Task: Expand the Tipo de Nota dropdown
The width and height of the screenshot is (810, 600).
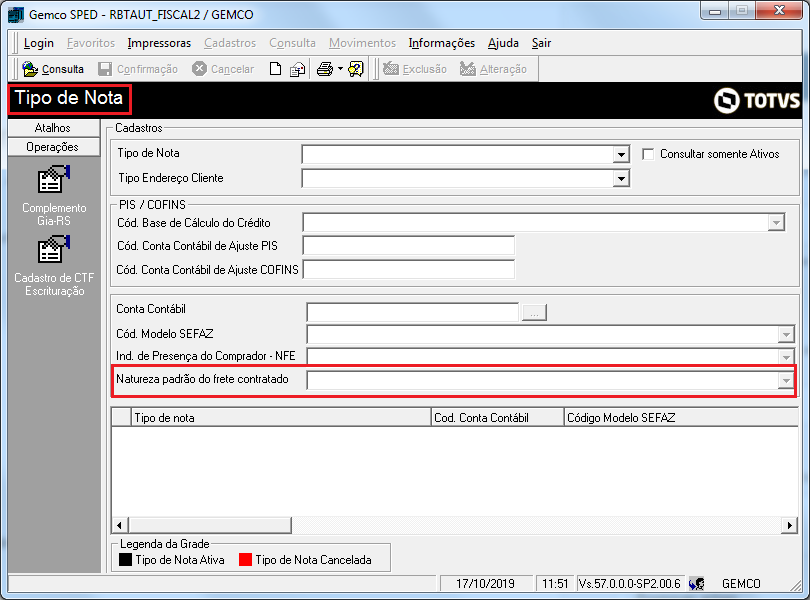Action: click(x=621, y=154)
